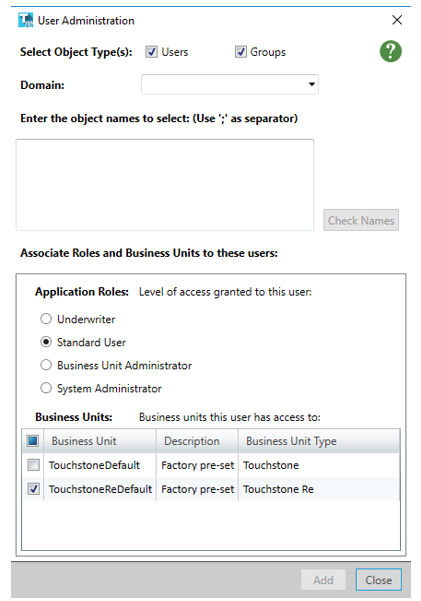Close the User Administration dialog with X
421x601 pixels.
click(397, 20)
